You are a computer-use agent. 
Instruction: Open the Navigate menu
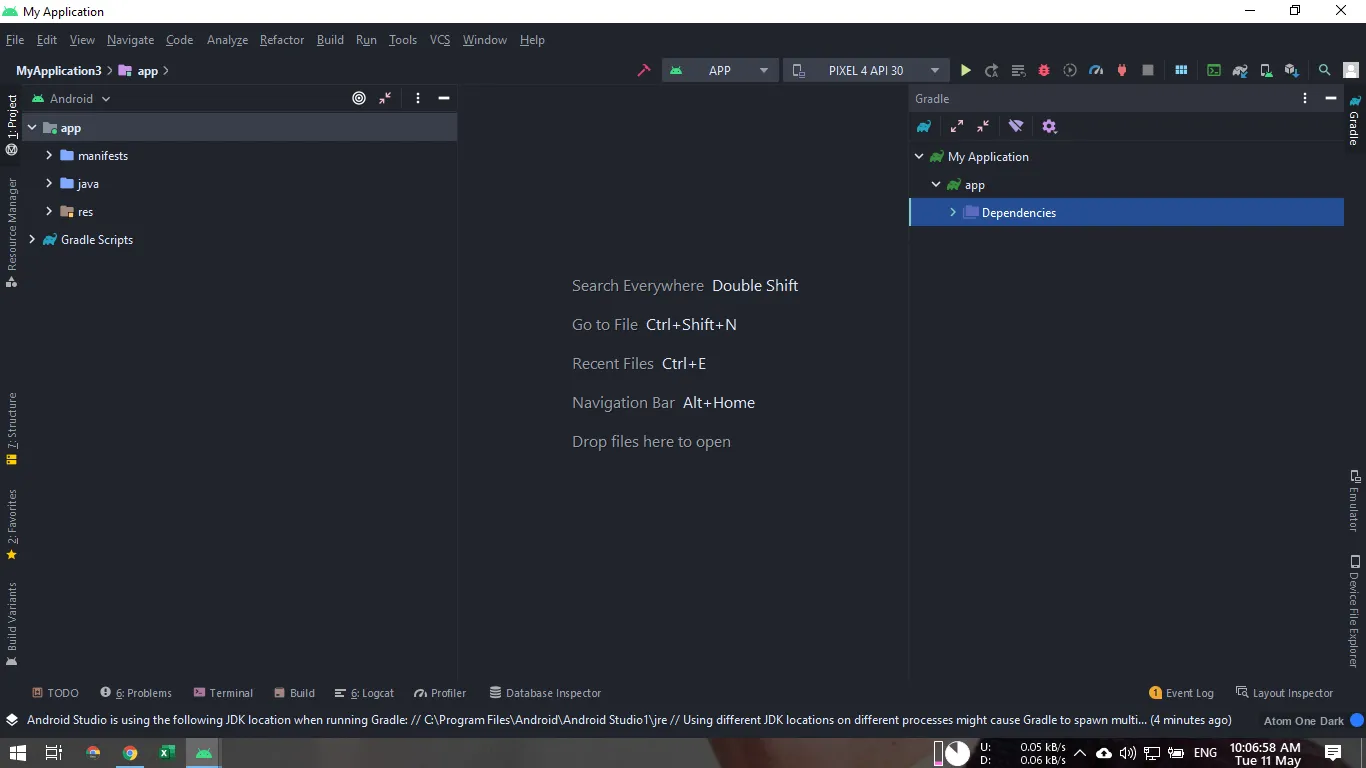coord(130,40)
